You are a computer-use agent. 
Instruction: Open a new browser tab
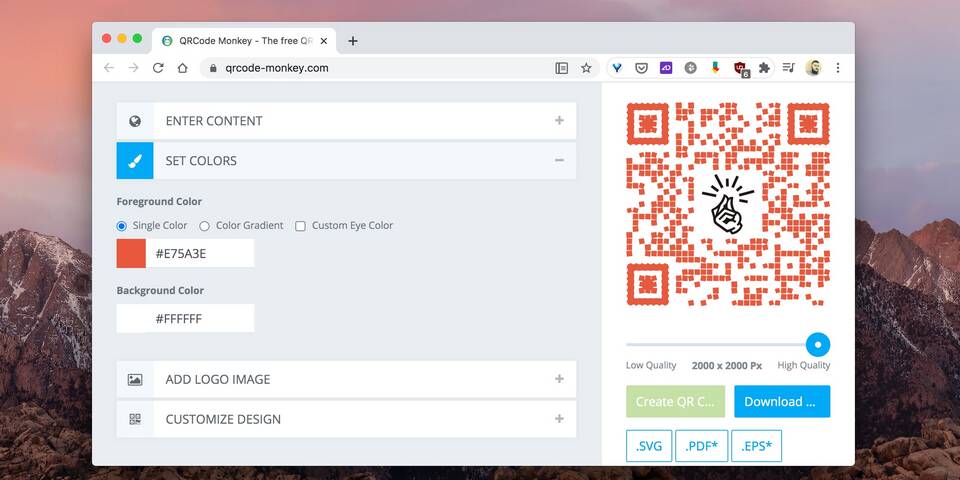pyautogui.click(x=353, y=41)
